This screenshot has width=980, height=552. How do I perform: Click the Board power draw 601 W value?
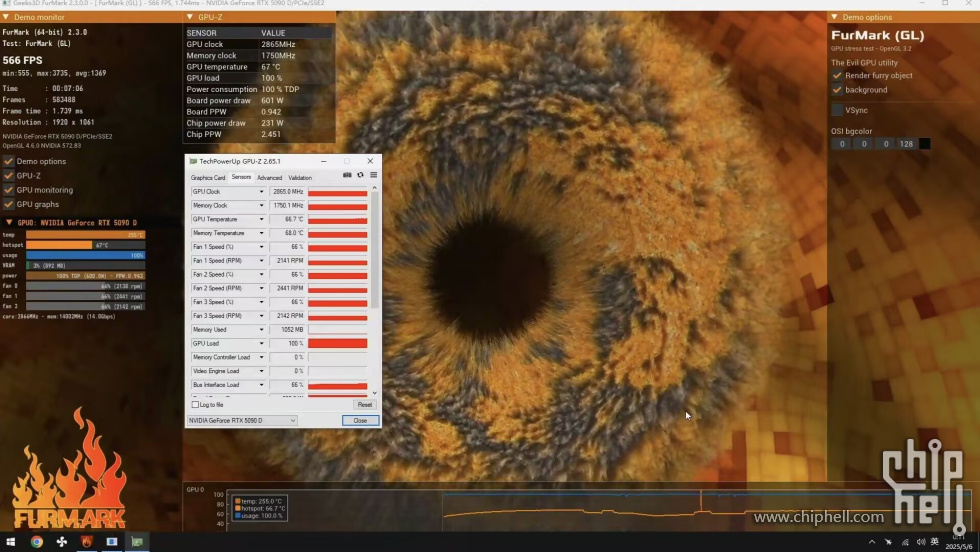[272, 101]
